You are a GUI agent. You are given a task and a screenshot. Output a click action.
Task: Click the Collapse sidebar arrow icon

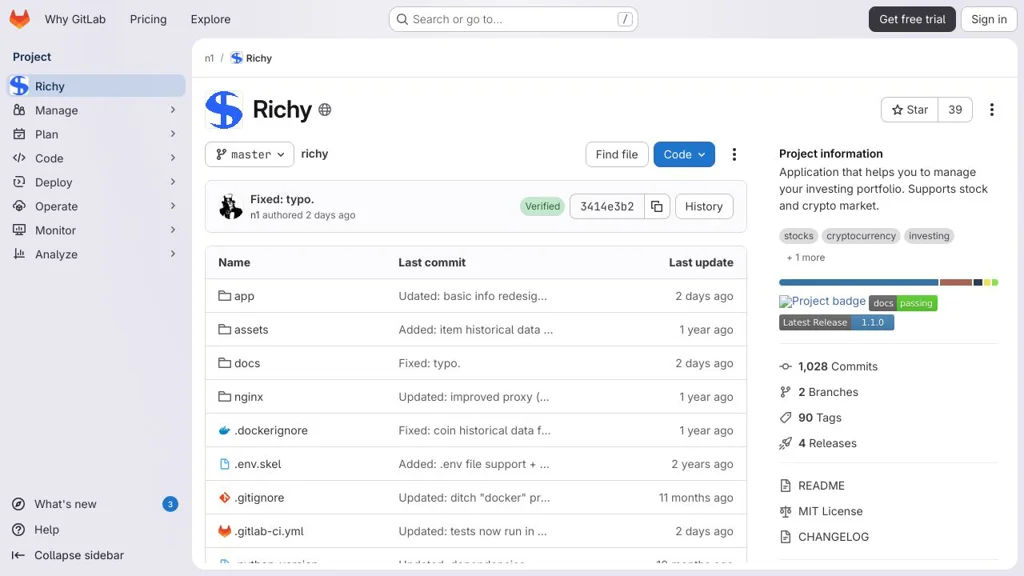18,555
